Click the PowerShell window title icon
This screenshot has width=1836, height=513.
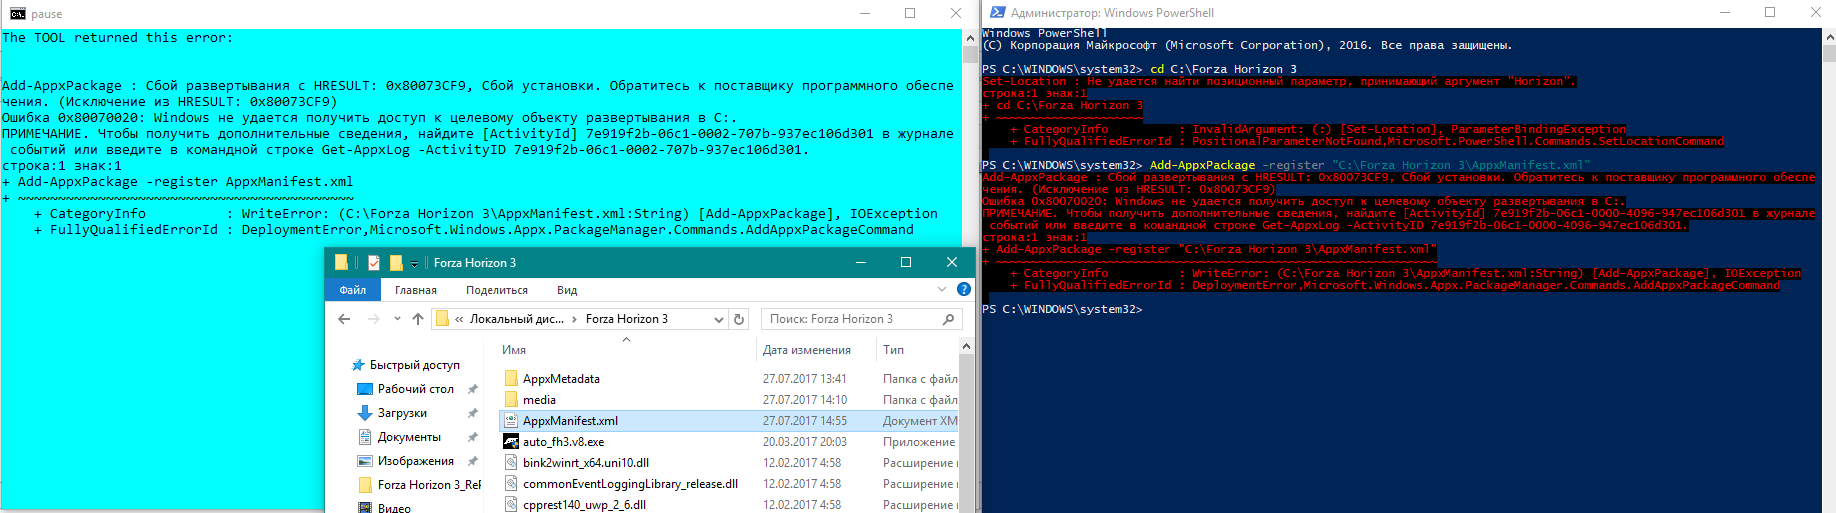point(998,13)
